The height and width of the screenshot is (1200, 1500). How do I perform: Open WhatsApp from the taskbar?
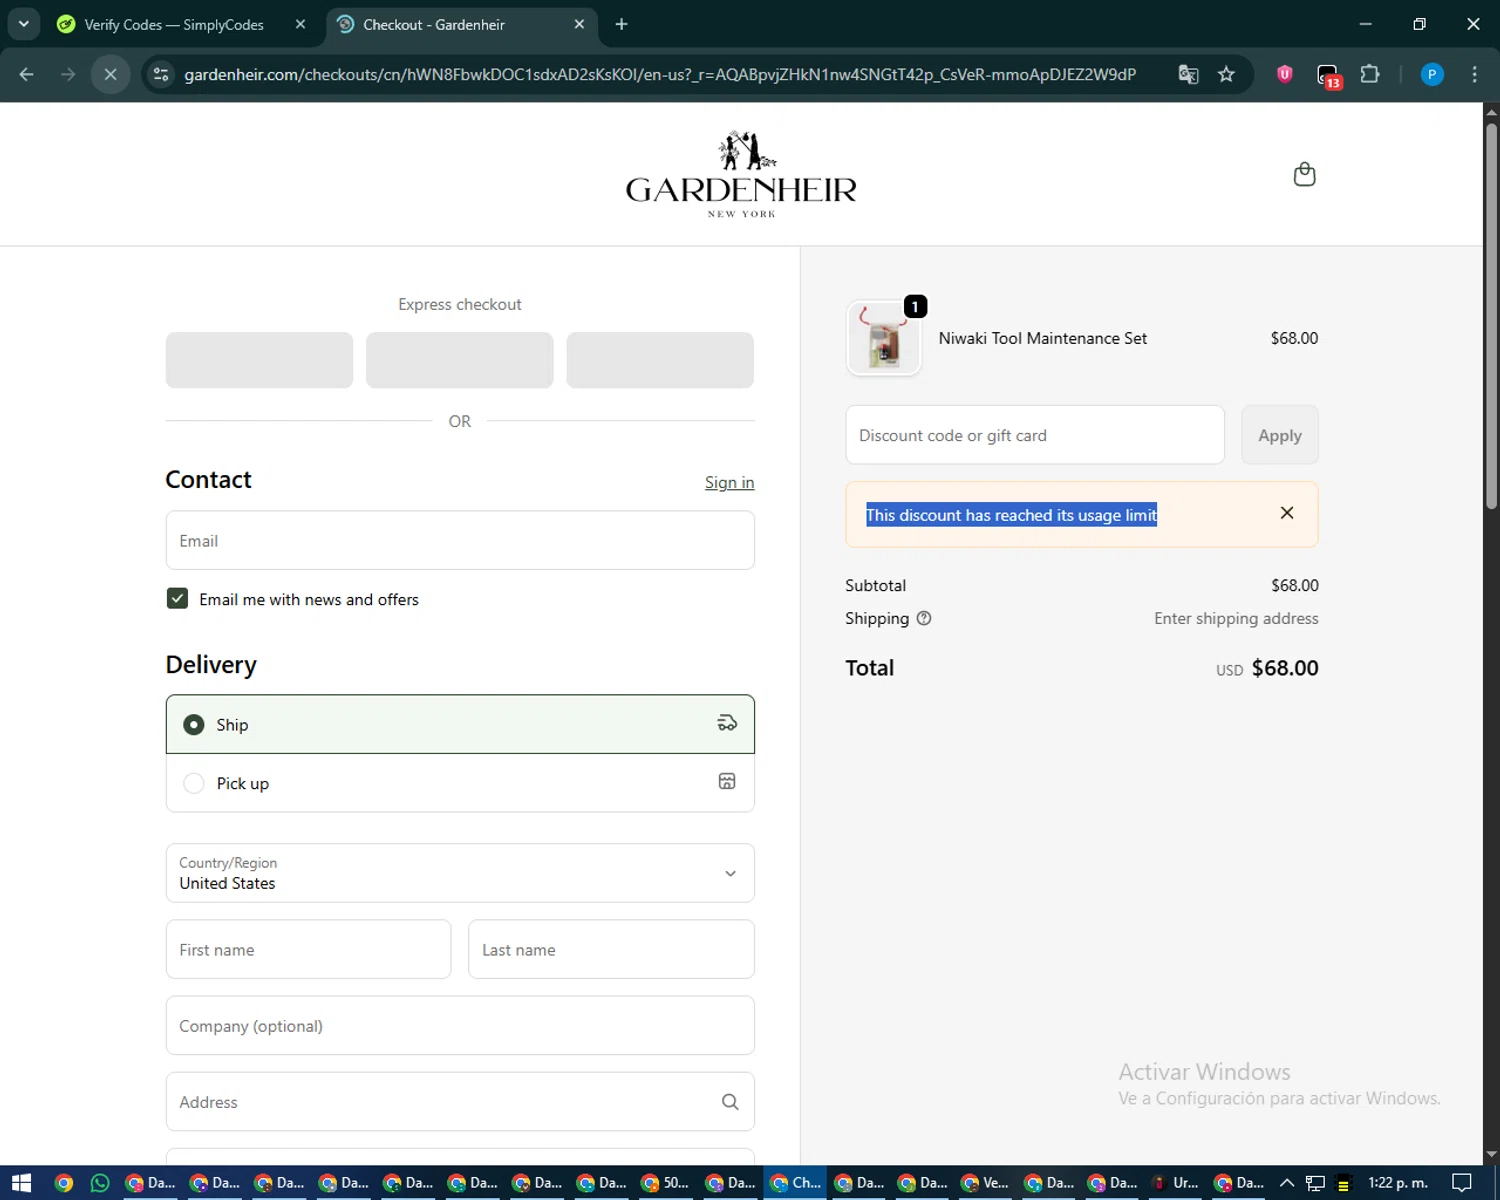pos(100,1183)
